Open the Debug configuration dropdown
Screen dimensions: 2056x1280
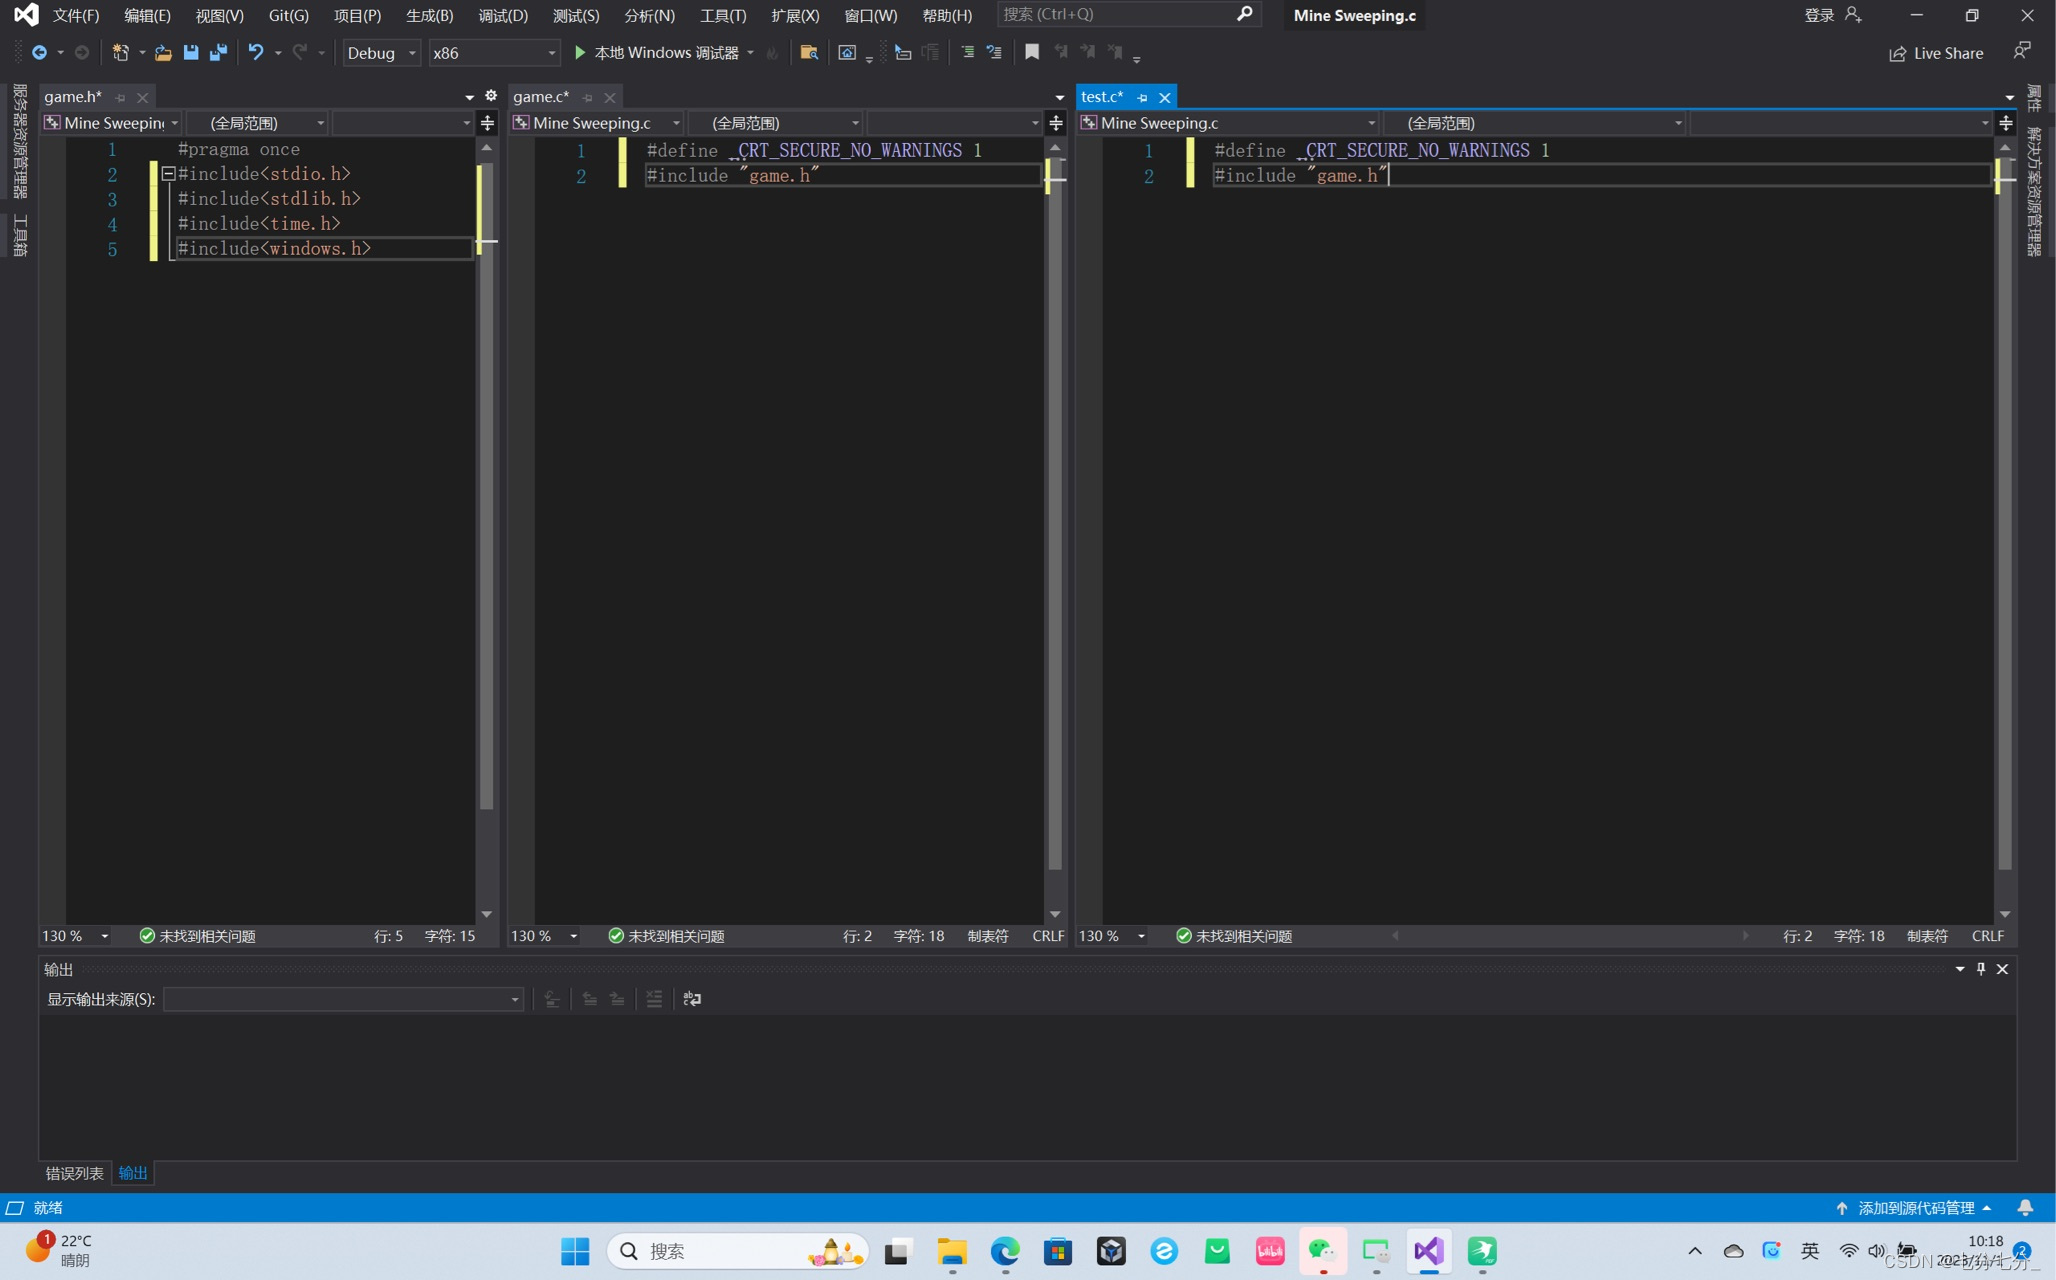click(x=381, y=53)
